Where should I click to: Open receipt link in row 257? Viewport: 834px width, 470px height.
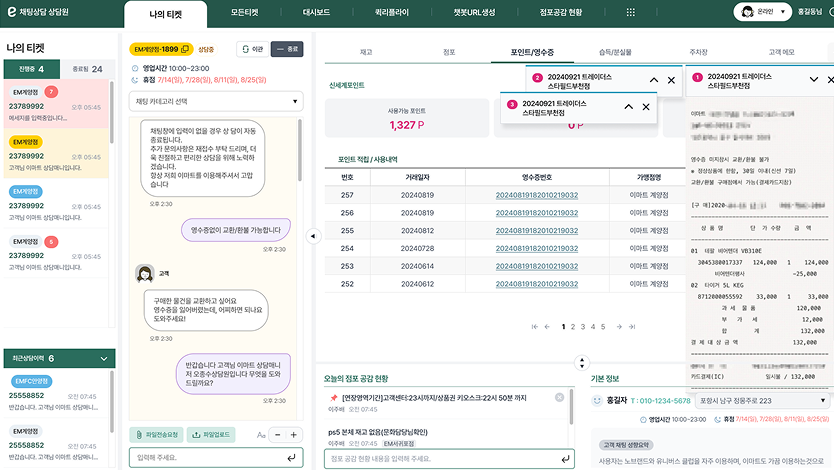[536, 195]
